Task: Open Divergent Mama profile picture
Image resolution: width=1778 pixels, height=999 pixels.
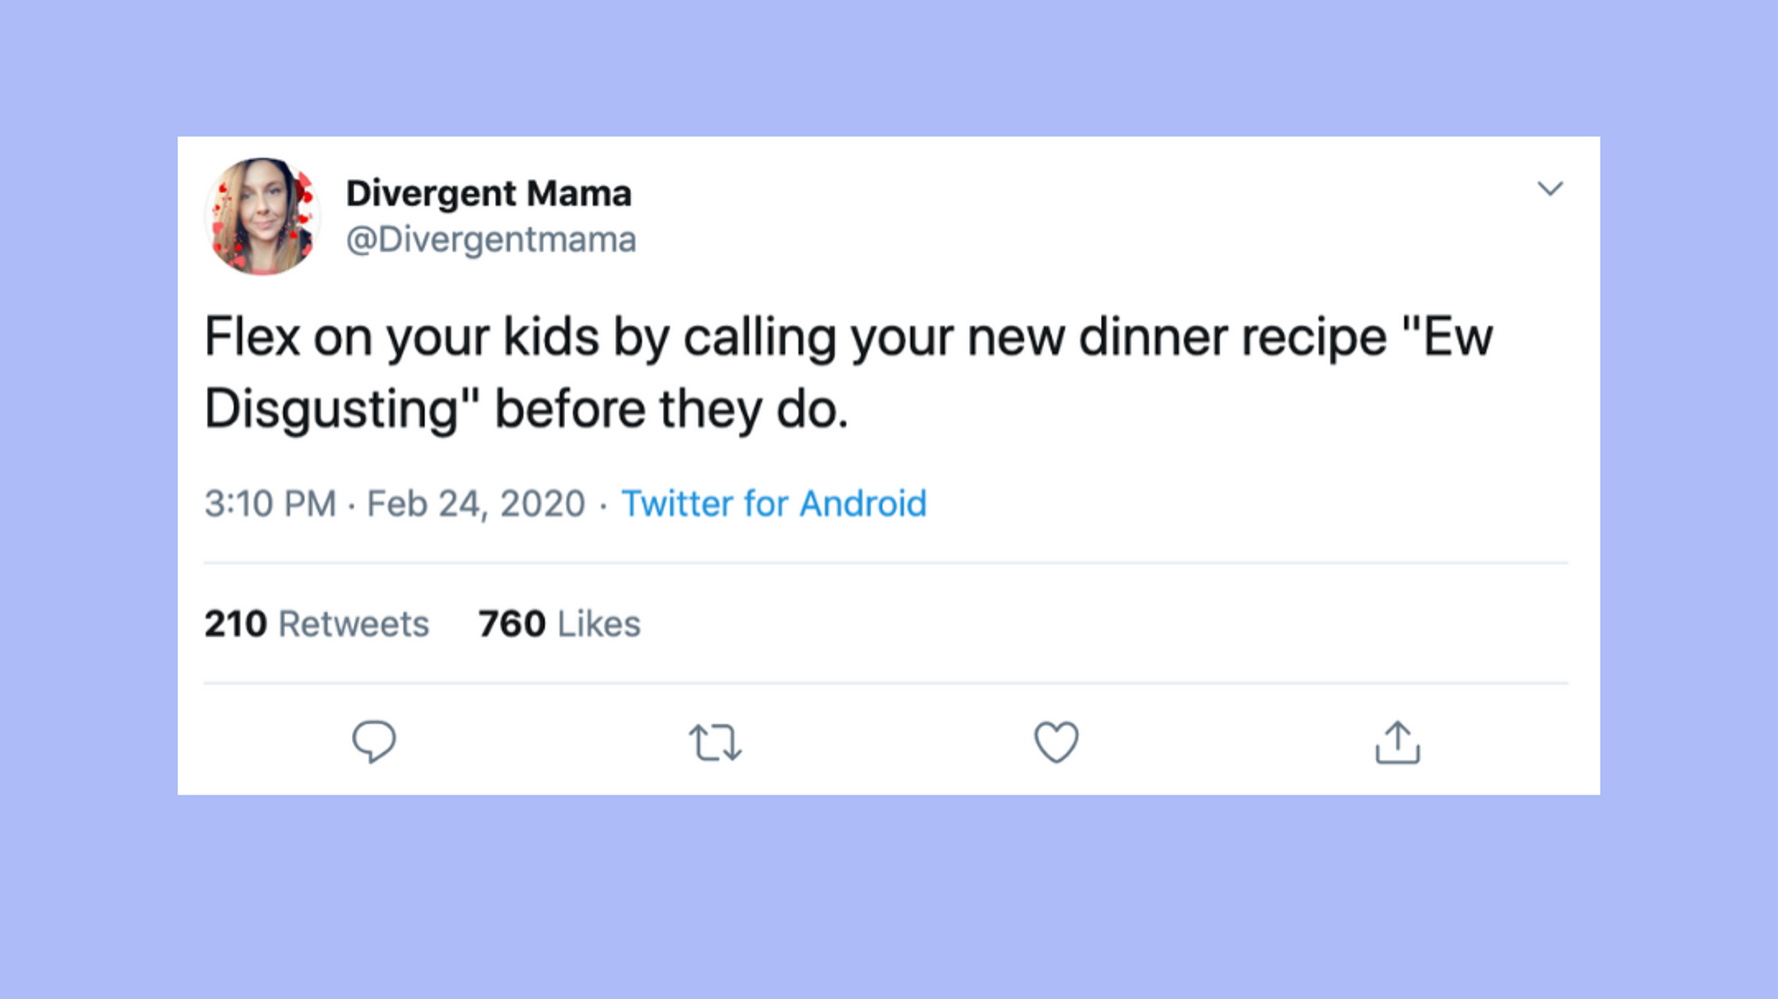Action: [x=262, y=215]
